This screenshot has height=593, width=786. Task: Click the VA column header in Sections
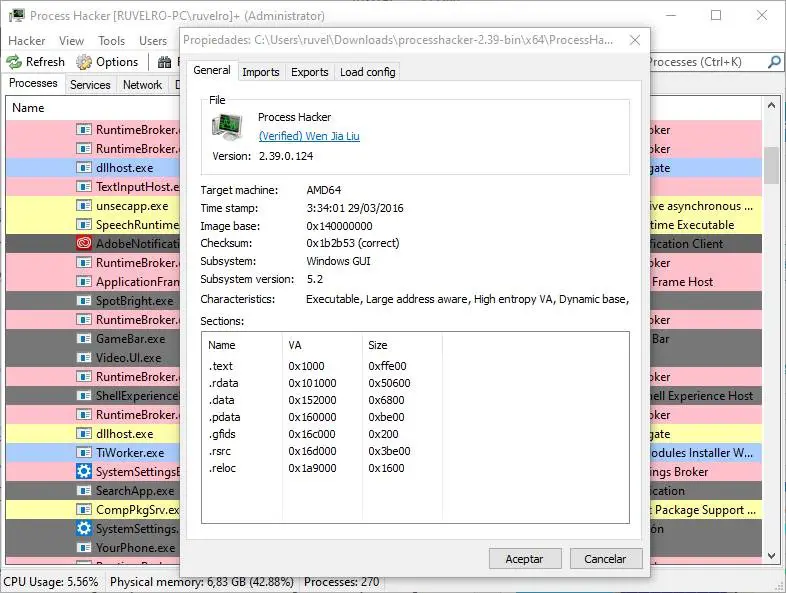pos(322,345)
